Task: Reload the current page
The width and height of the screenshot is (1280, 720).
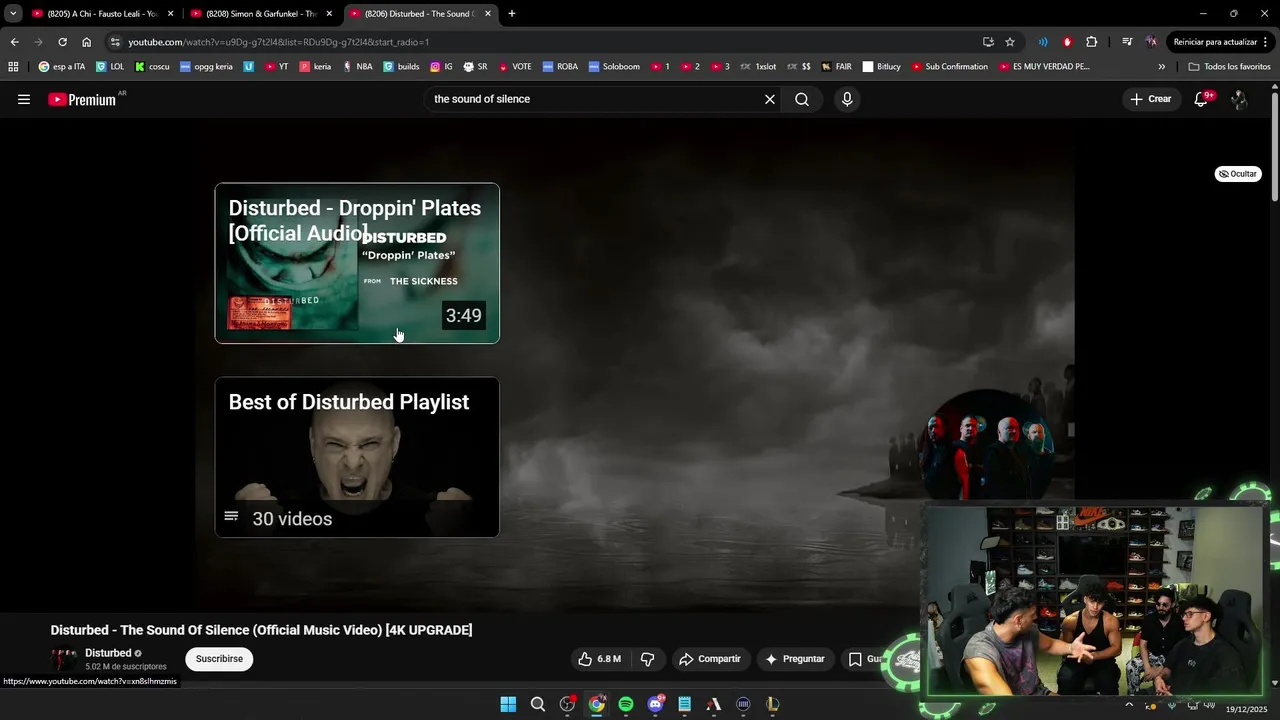Action: click(x=62, y=42)
